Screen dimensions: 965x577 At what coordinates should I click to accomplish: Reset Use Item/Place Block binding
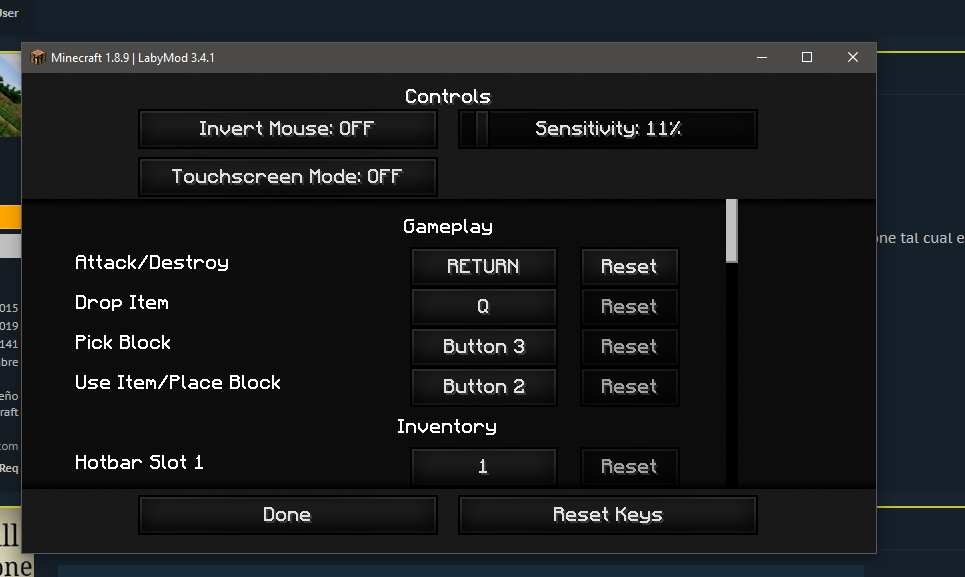(630, 387)
